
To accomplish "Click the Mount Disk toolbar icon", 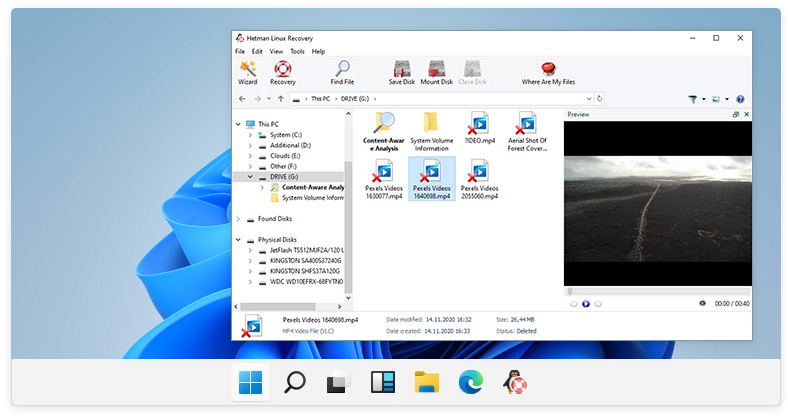I will 437,69.
